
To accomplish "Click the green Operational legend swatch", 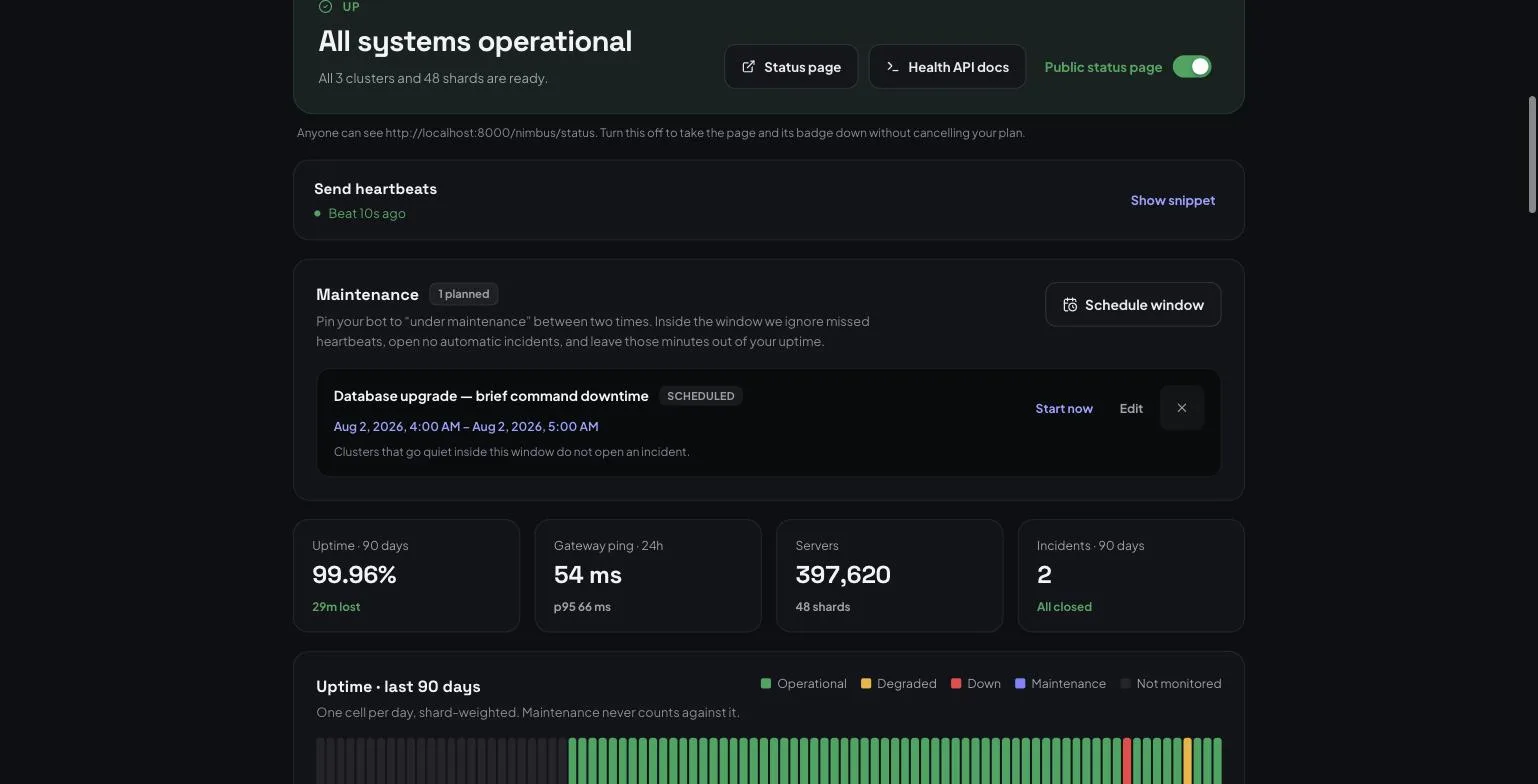I will click(x=766, y=684).
